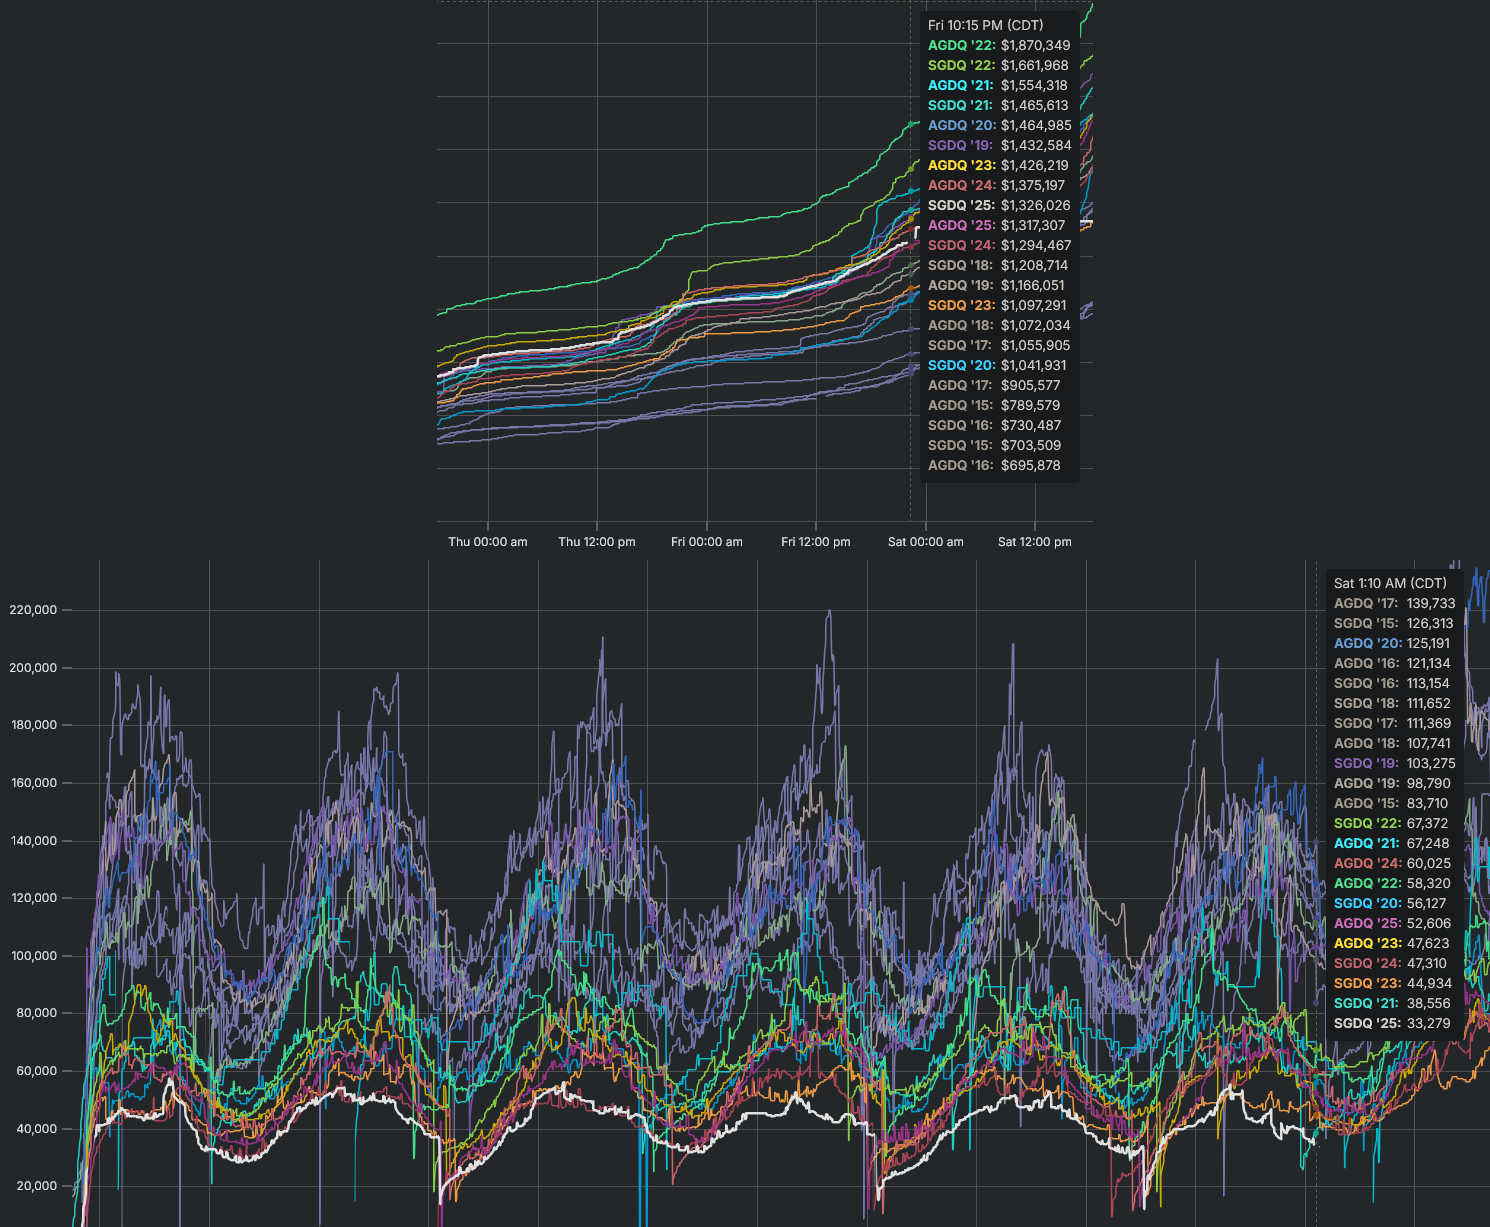Click the 200,000 y-axis label
1490x1227 pixels.
click(x=33, y=668)
